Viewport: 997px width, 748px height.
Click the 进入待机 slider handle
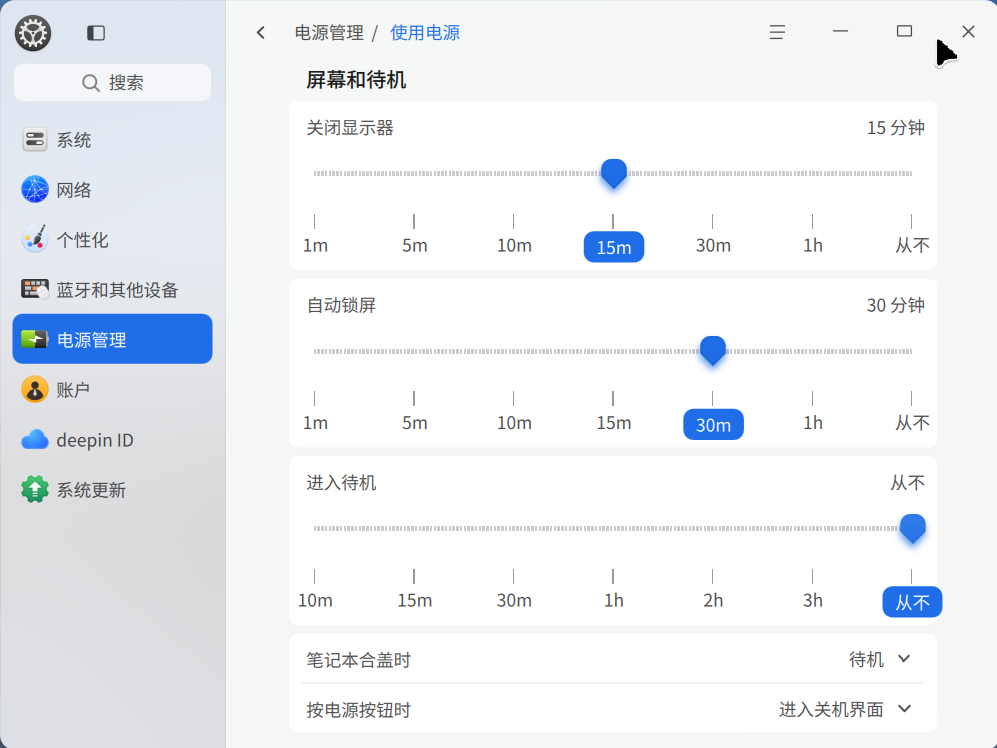point(912,529)
